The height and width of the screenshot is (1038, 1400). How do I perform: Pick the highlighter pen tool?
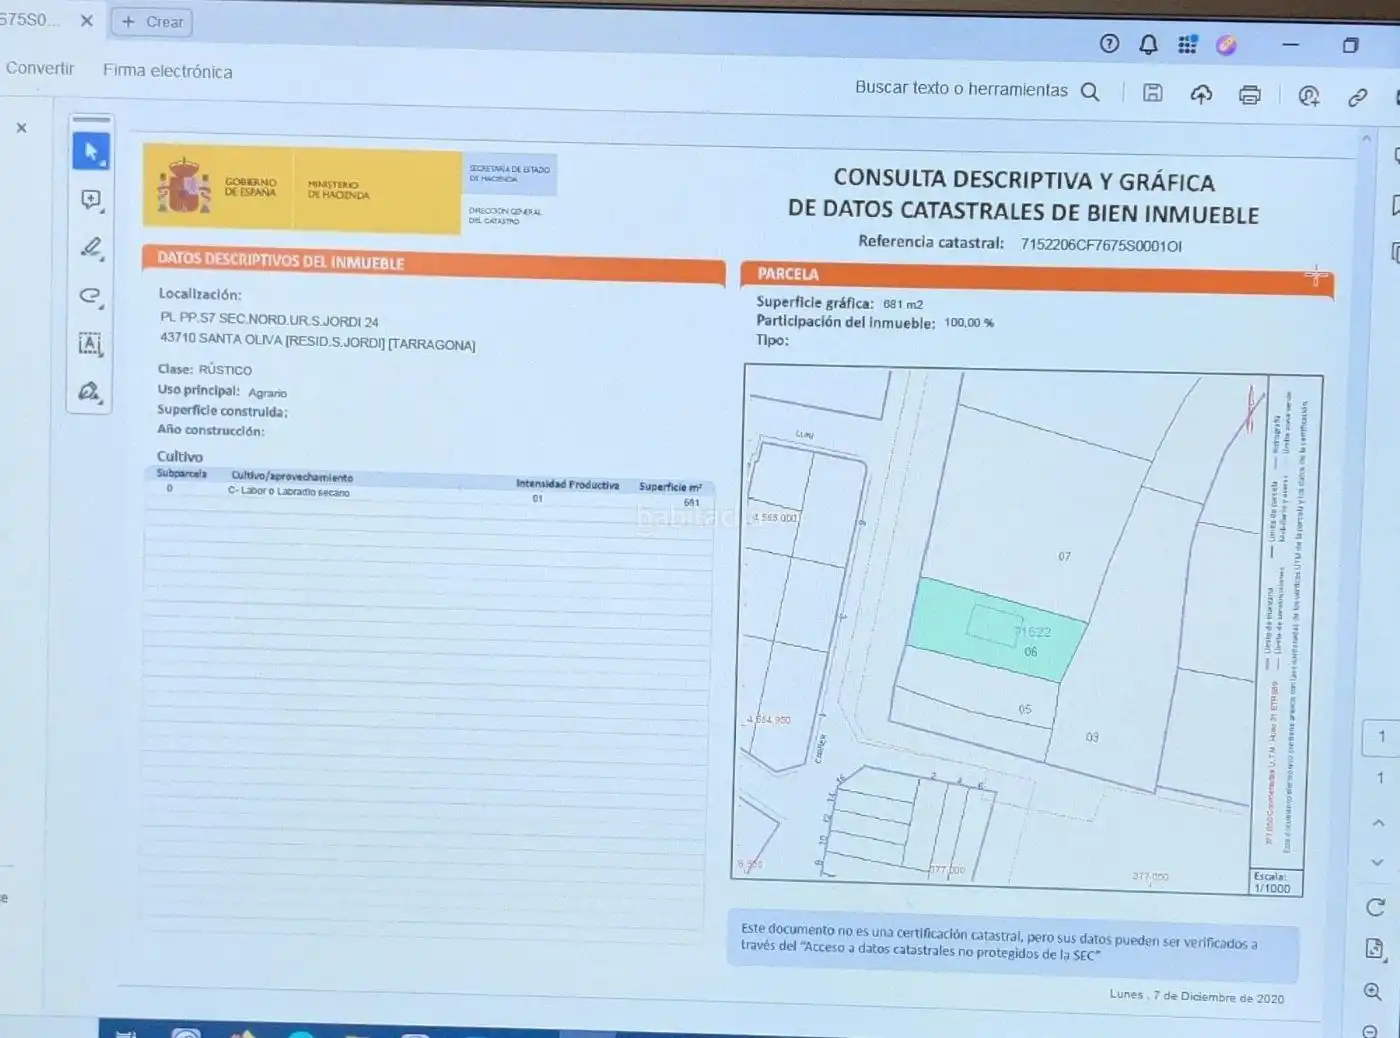coord(91,248)
